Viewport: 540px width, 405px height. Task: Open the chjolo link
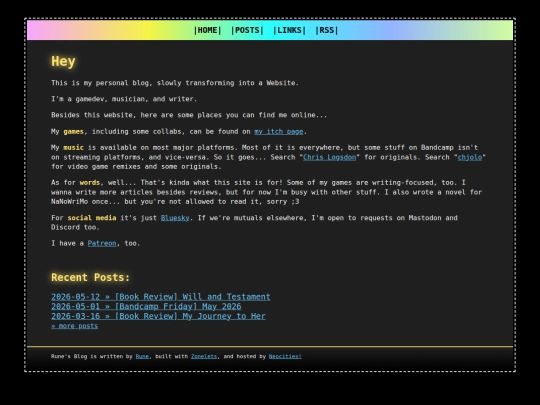tap(470, 157)
